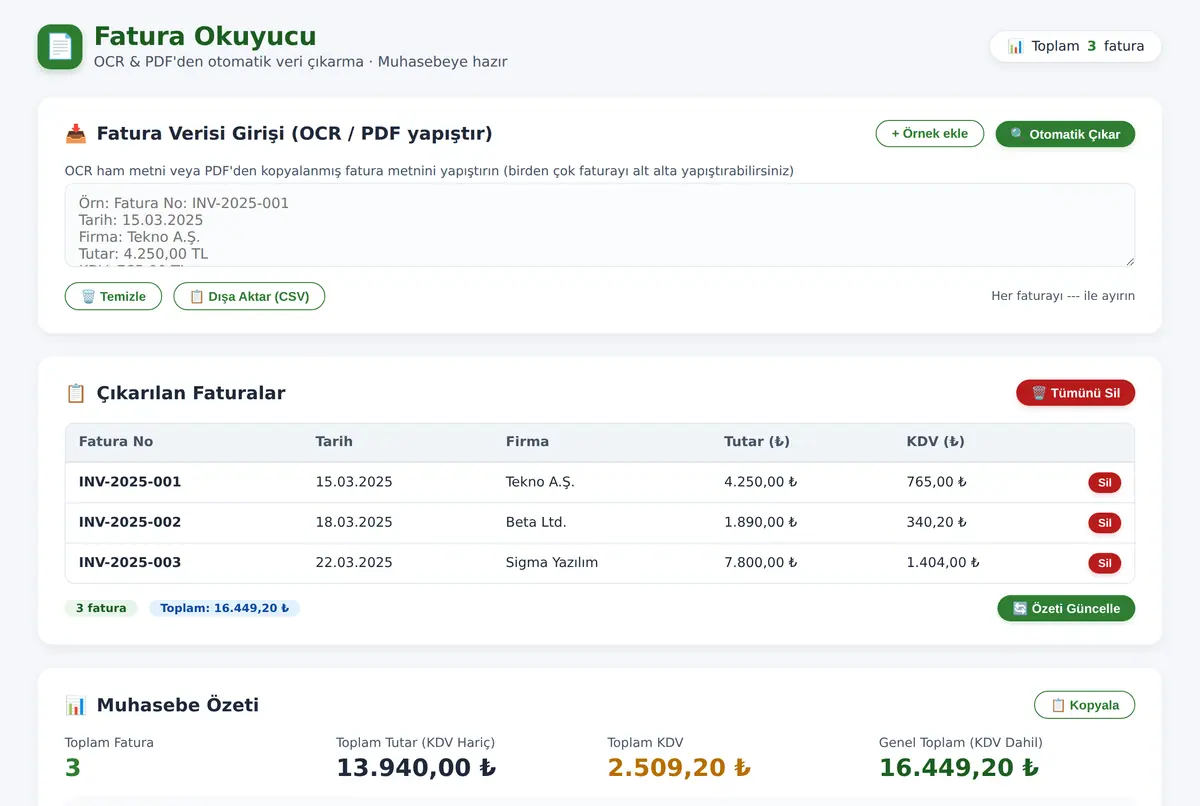Click the Fatura No column header
The width and height of the screenshot is (1200, 806).
point(116,442)
